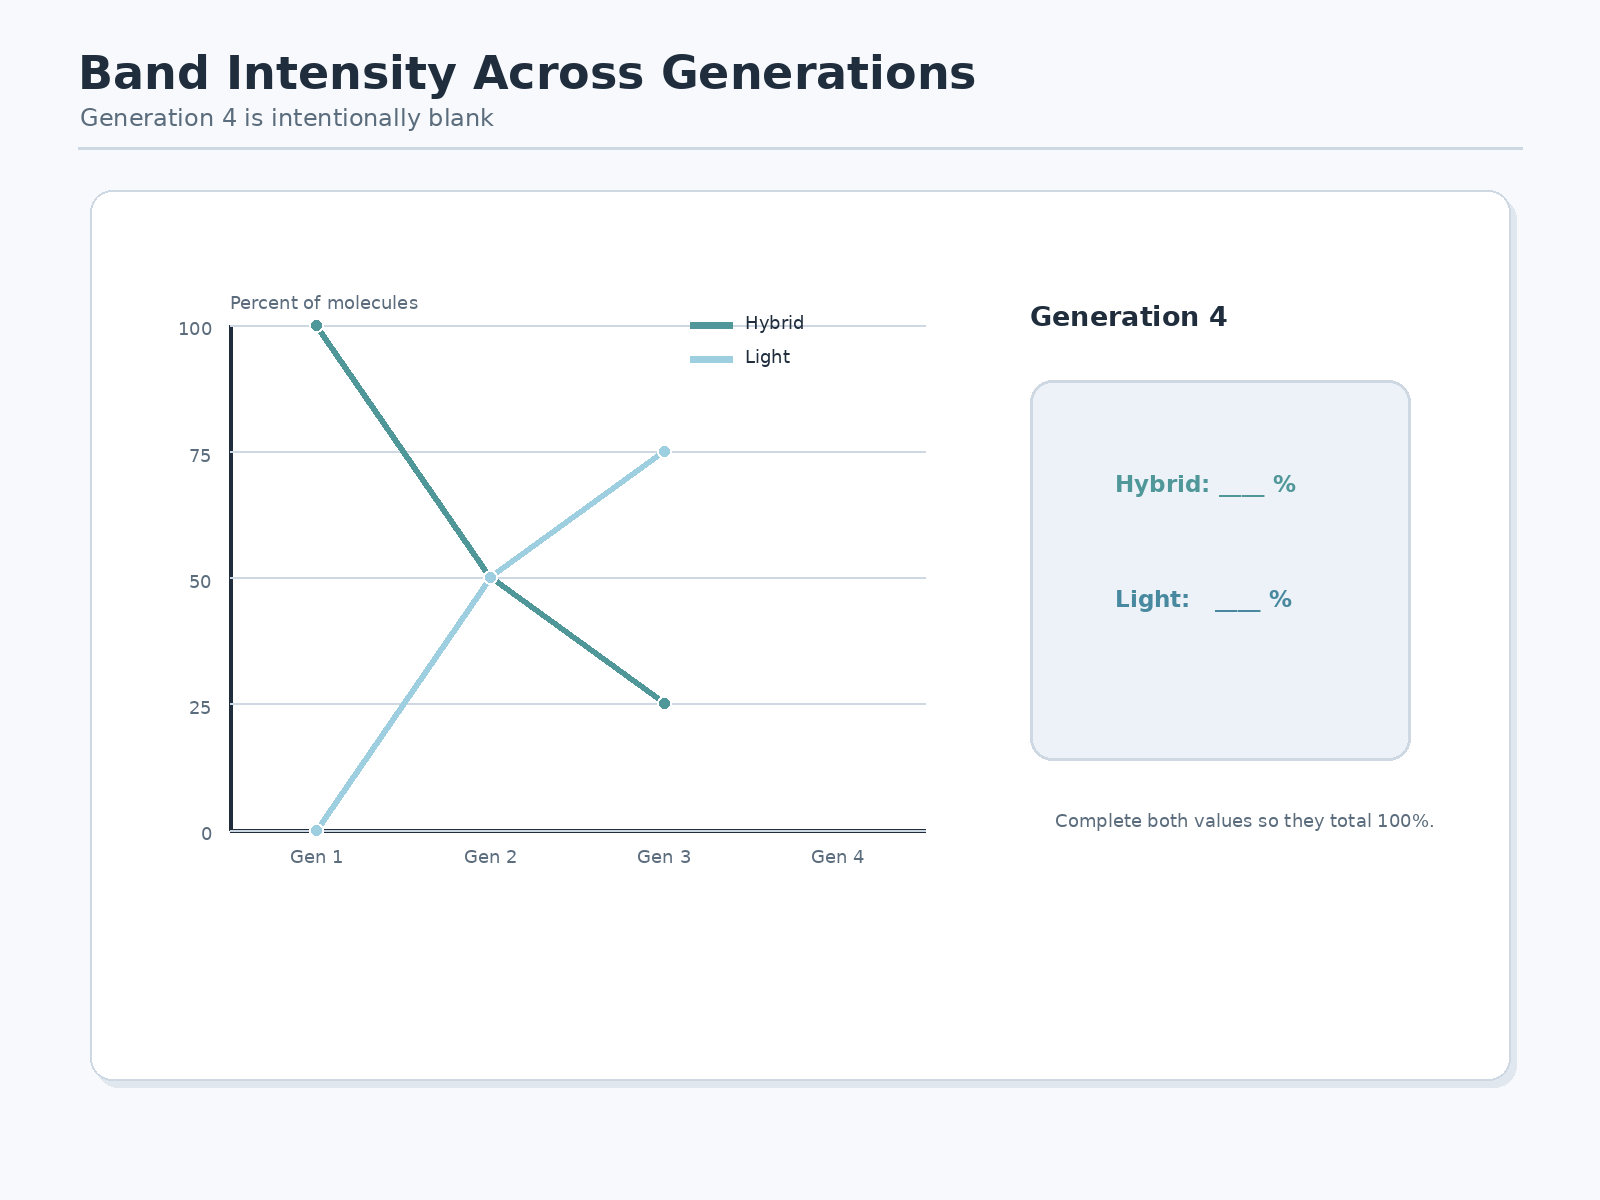Click the 100 tick on the y-axis
This screenshot has width=1600, height=1200.
pos(195,329)
